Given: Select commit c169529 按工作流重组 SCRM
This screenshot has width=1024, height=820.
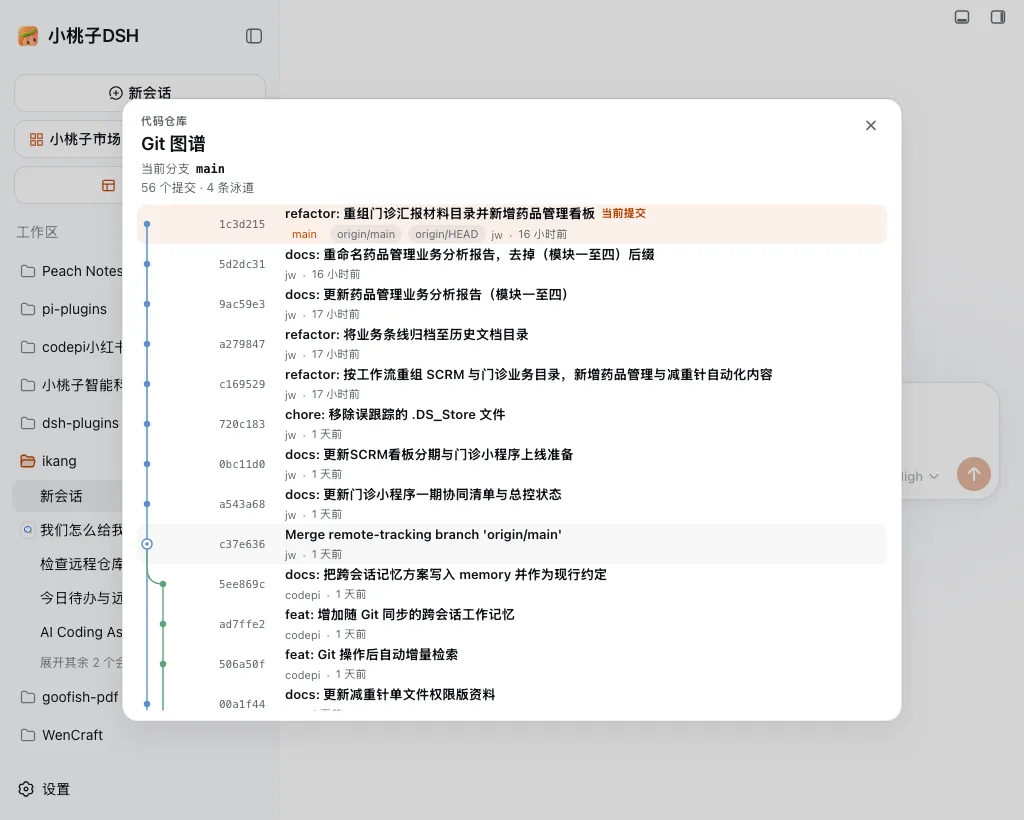Looking at the screenshot, I should [x=512, y=384].
